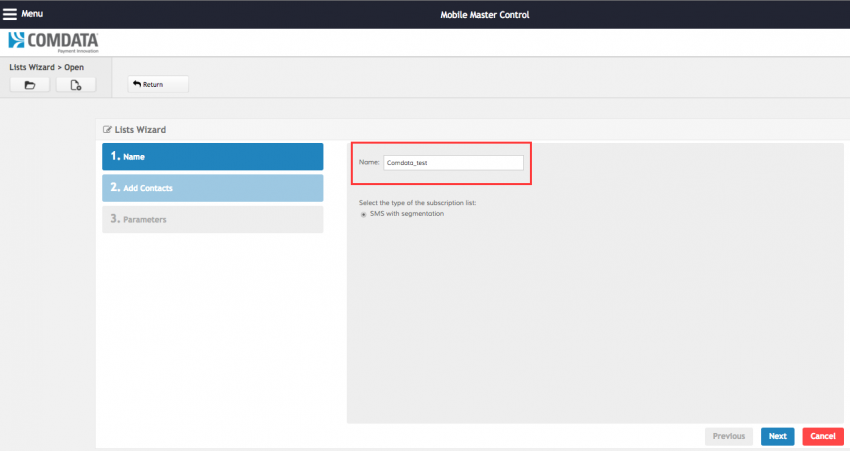Go to step 1 Name
Viewport: 850px width, 451px height.
pyautogui.click(x=212, y=157)
